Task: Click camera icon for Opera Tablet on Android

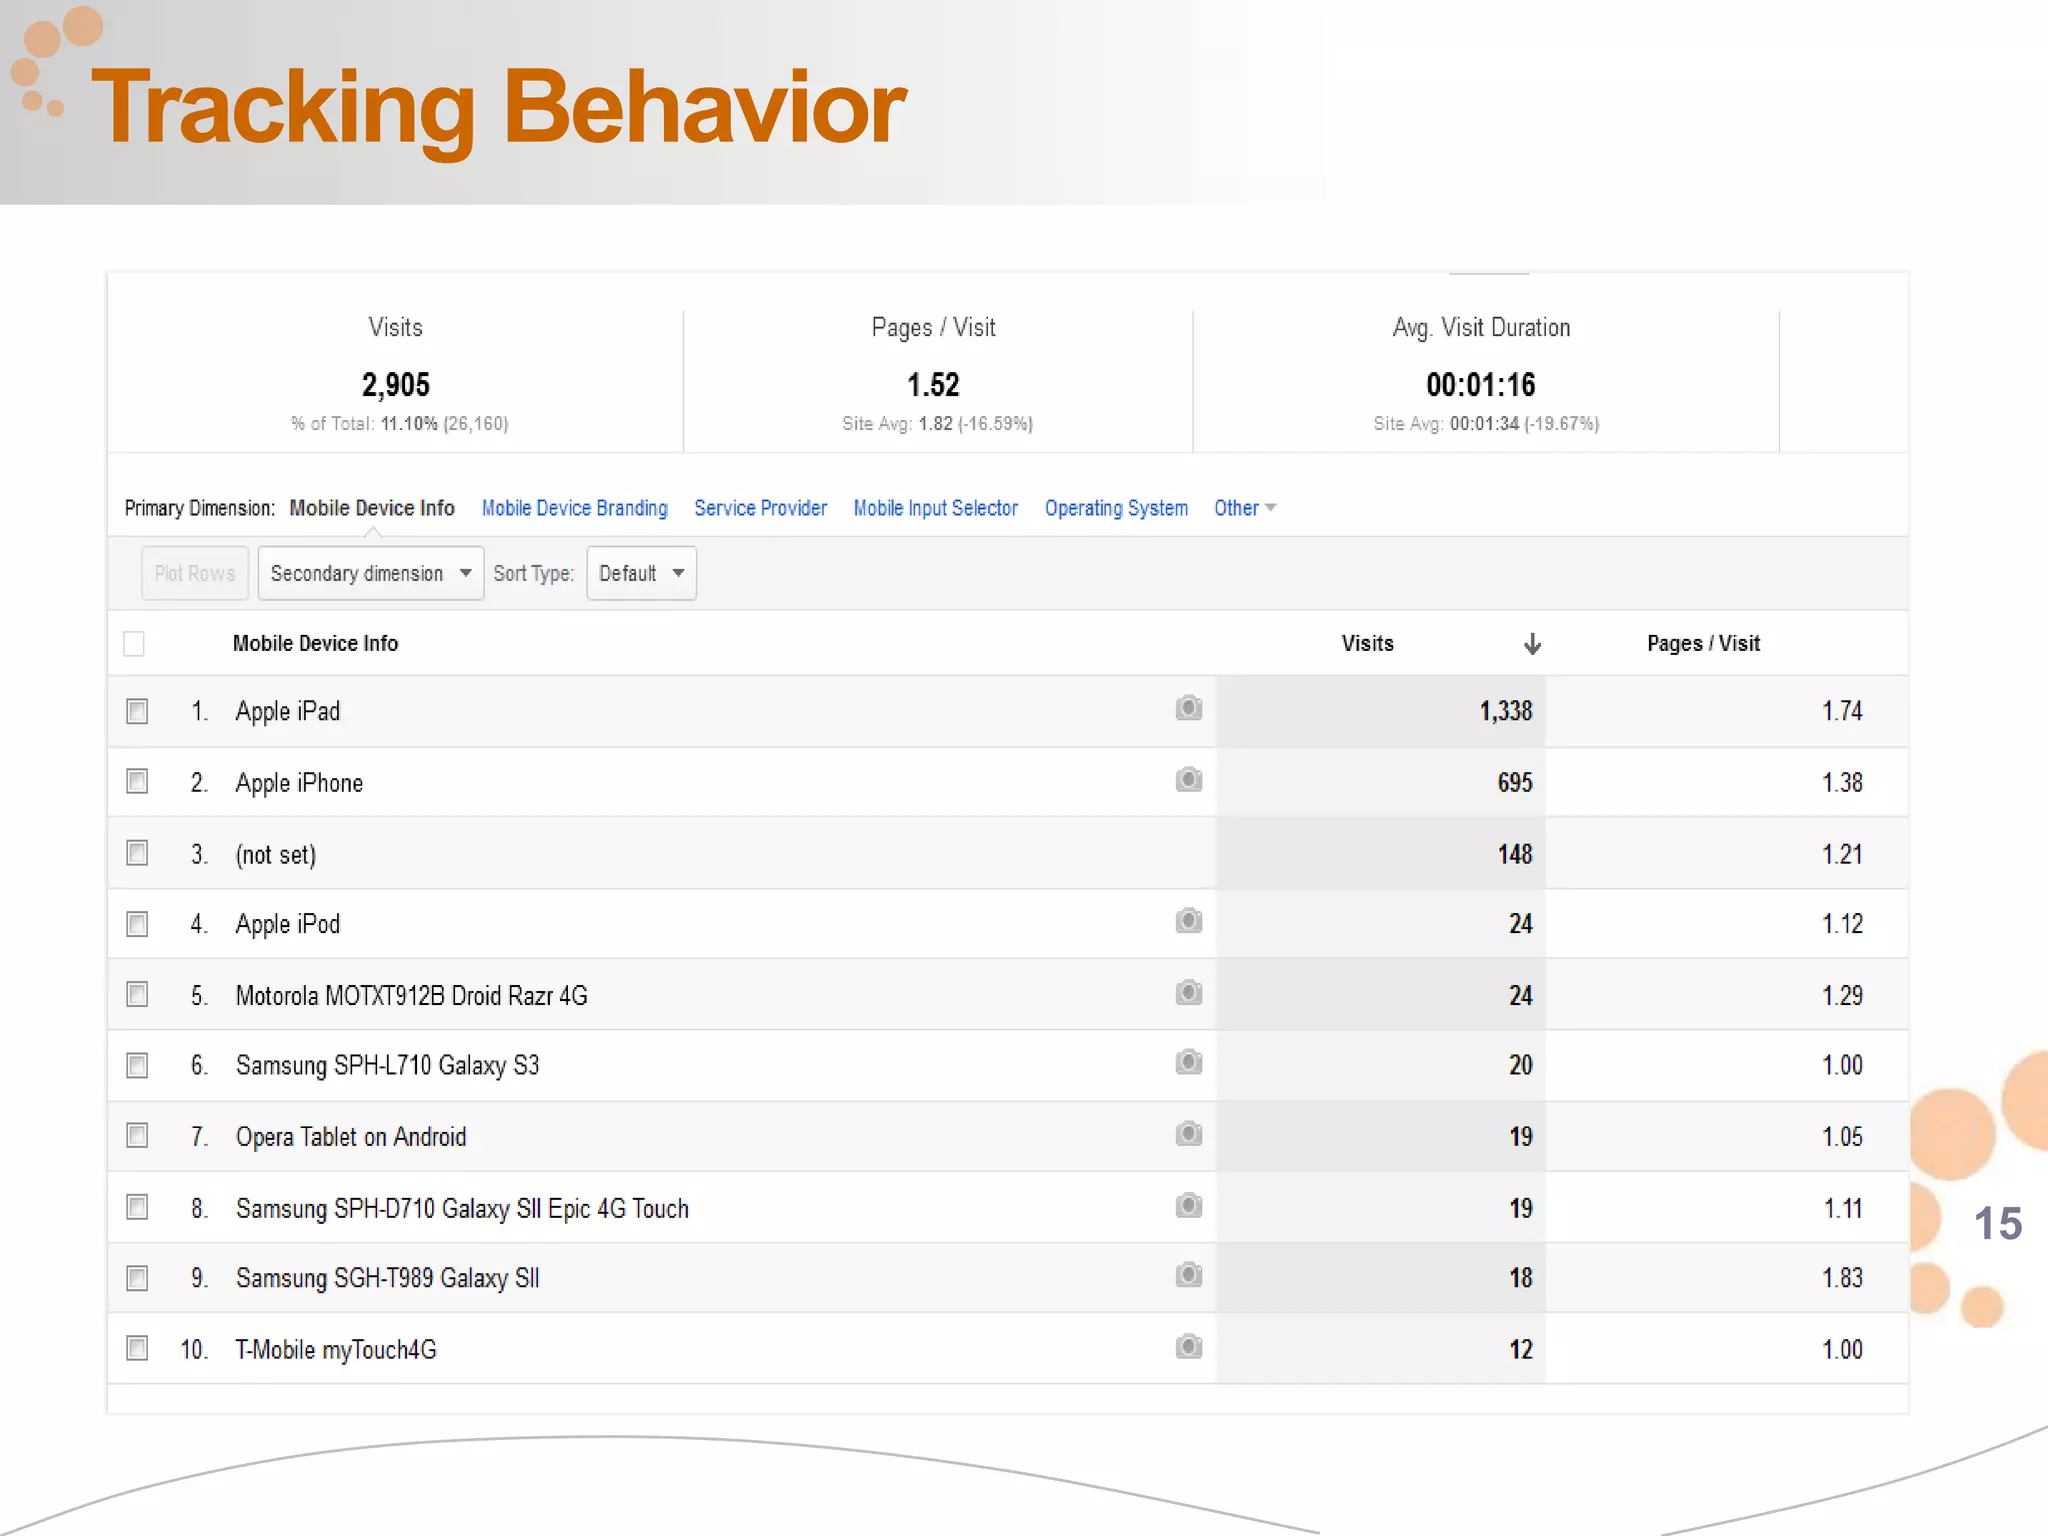Action: point(1188,1134)
